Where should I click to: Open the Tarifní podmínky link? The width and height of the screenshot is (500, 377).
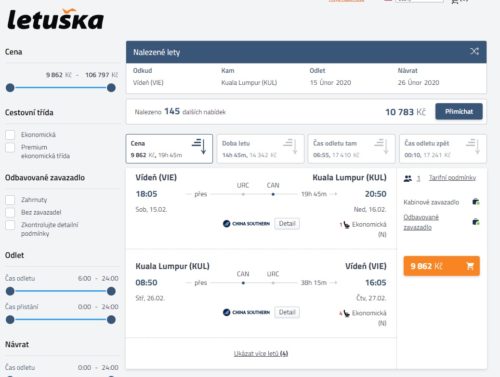tap(452, 178)
